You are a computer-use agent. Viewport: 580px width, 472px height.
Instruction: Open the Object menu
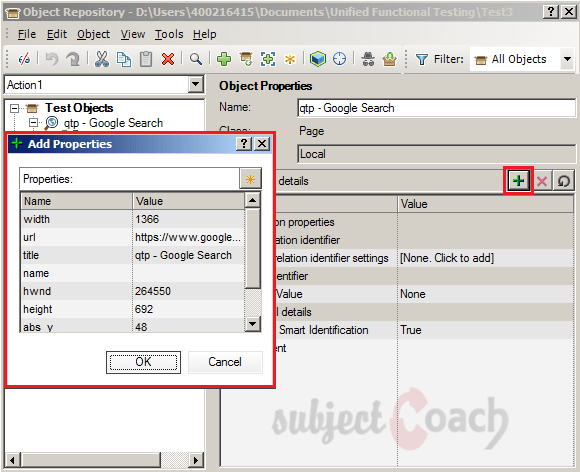pyautogui.click(x=93, y=34)
